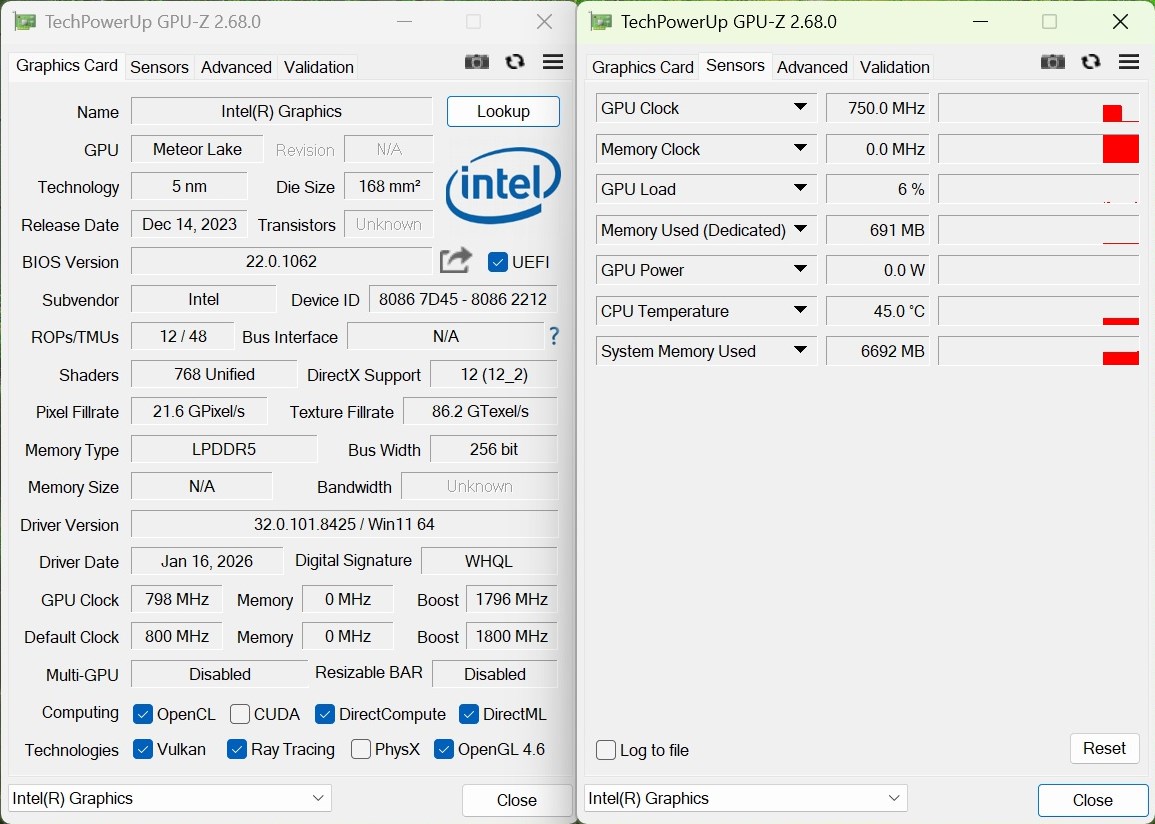Click the Driver Version field

click(x=344, y=524)
